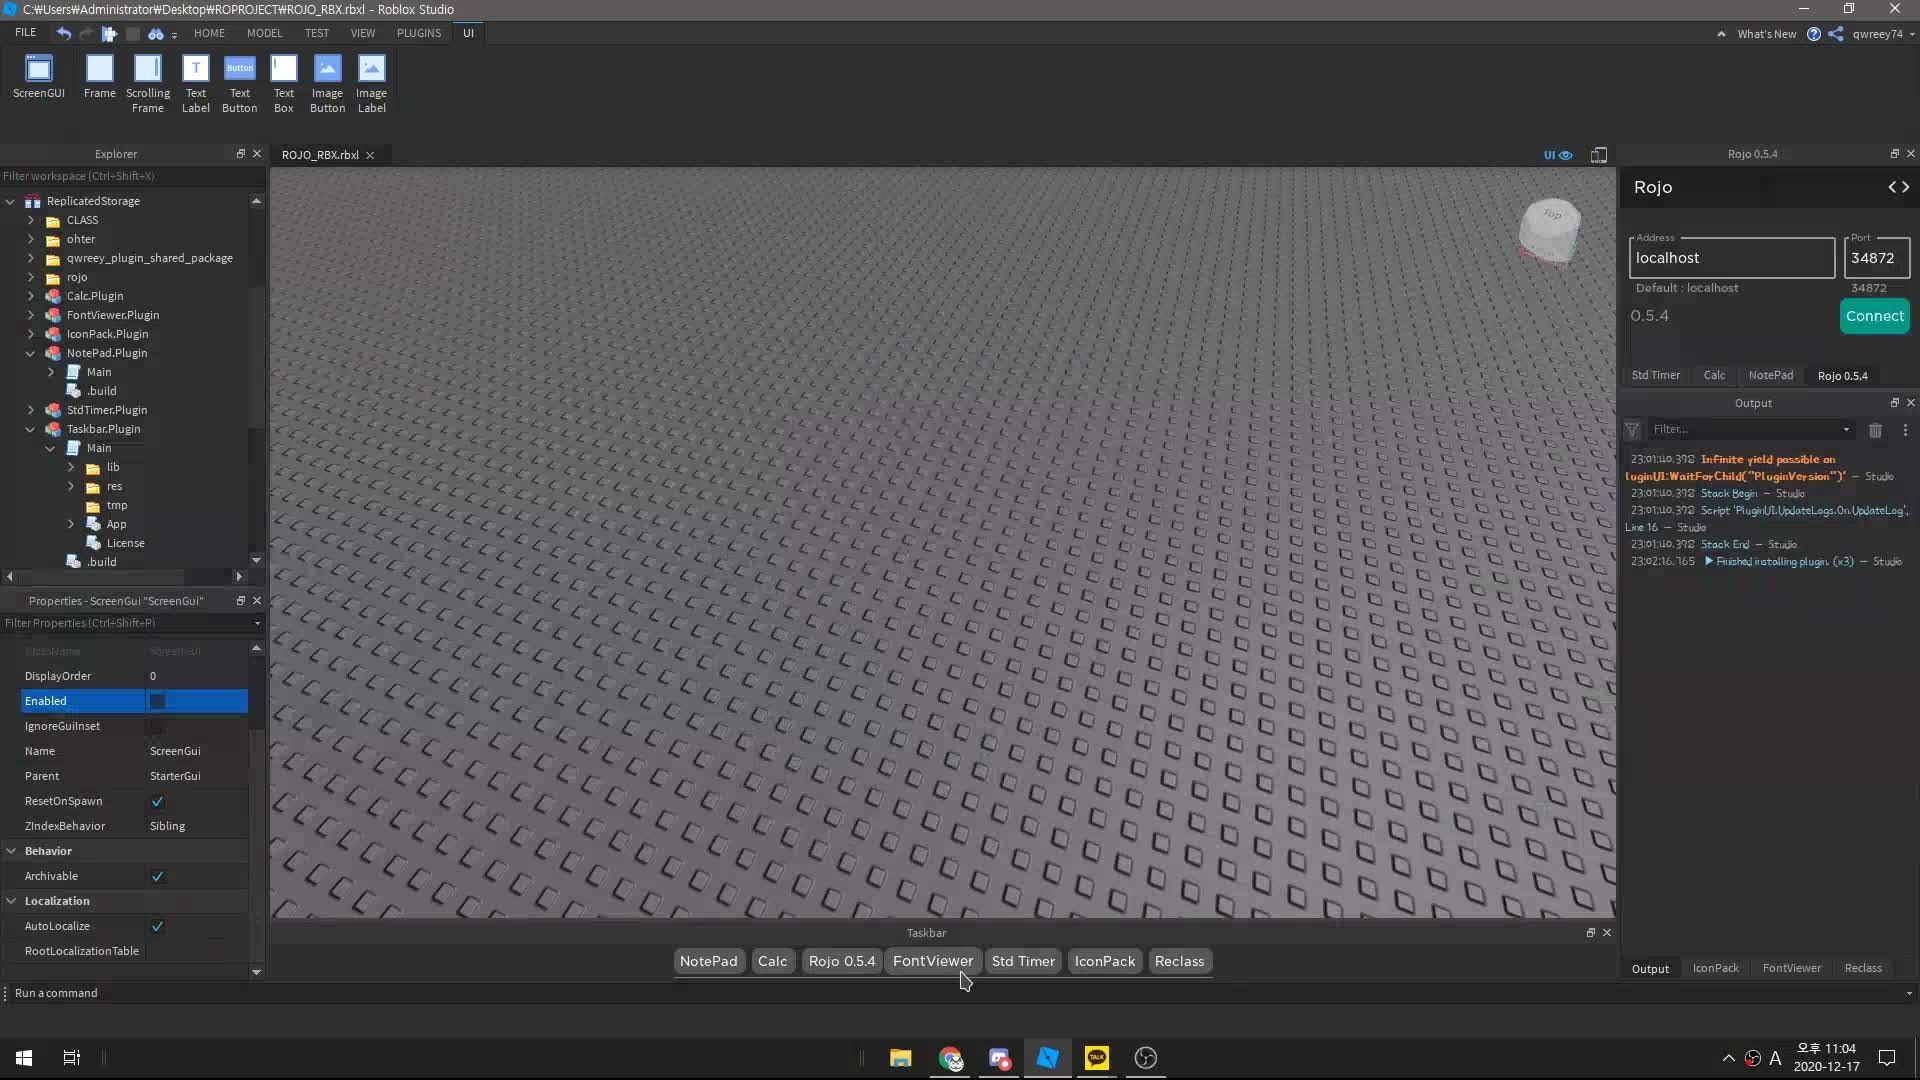This screenshot has height=1080, width=1920.
Task: Open Windows Start menu
Action: [x=24, y=1058]
